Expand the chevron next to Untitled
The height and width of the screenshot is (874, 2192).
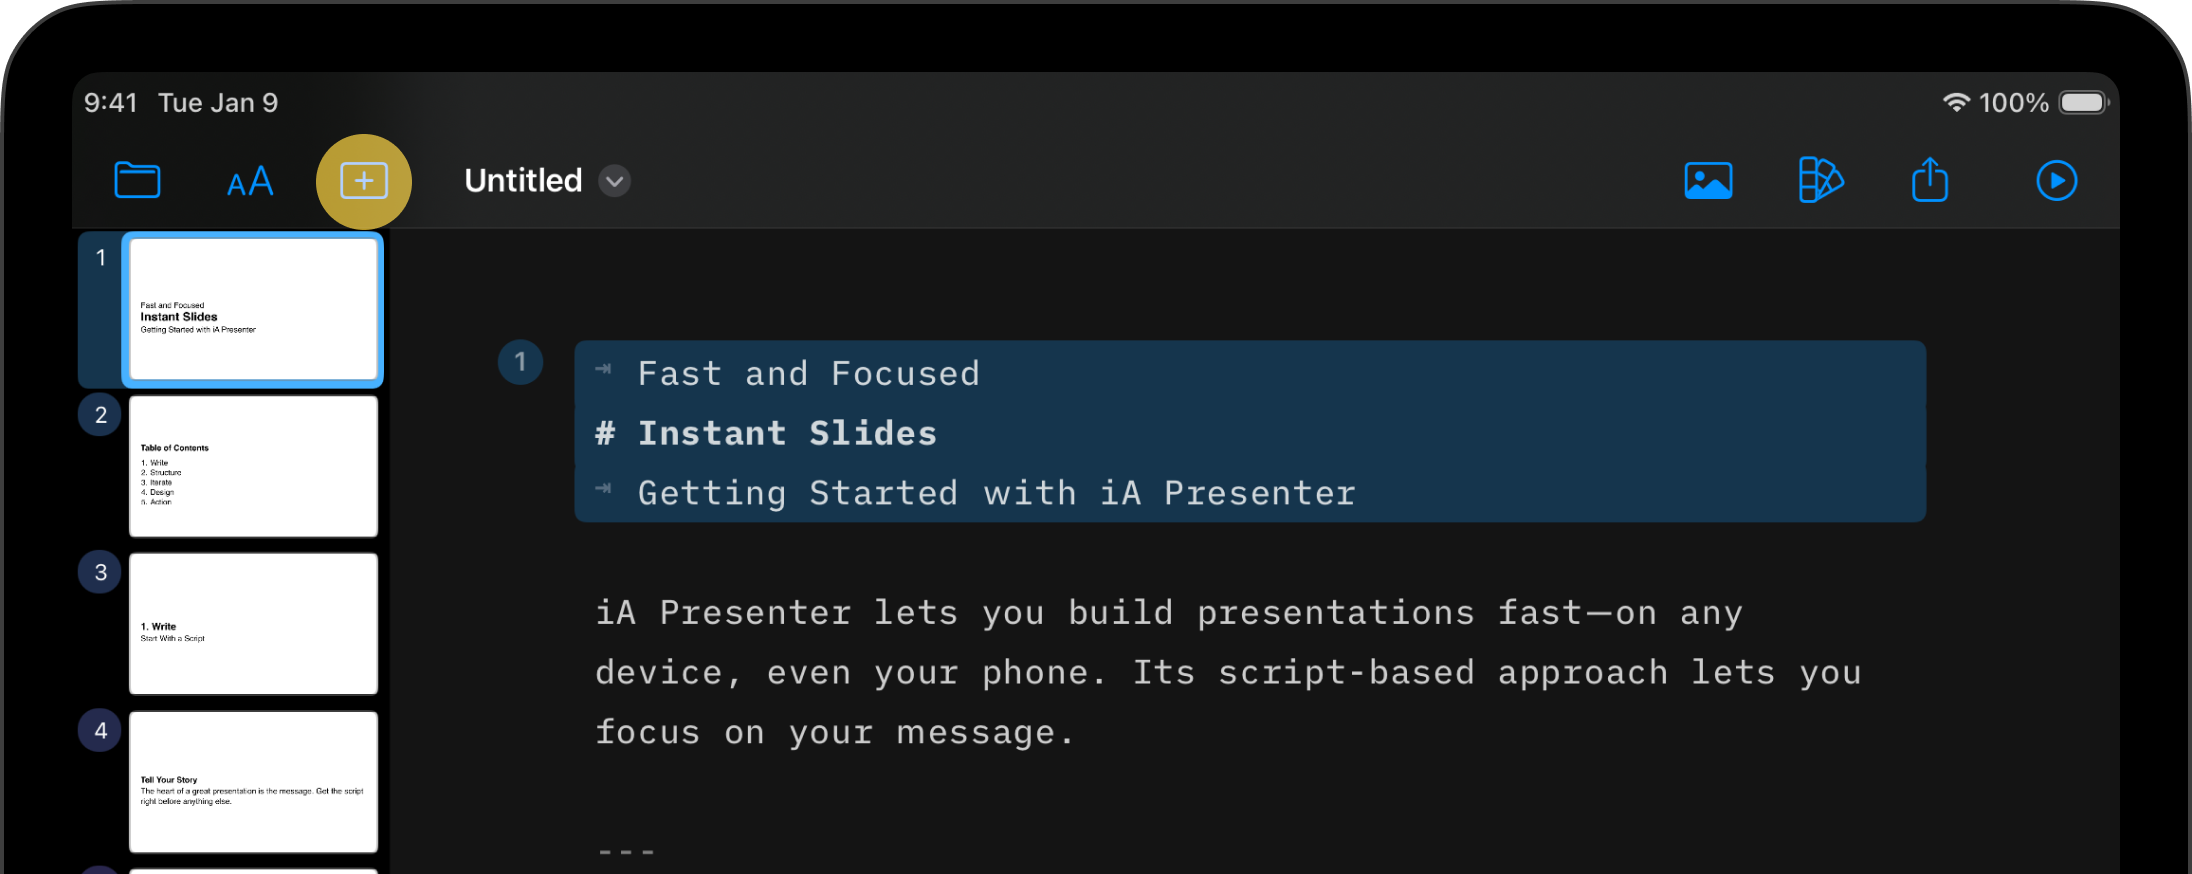(x=614, y=182)
